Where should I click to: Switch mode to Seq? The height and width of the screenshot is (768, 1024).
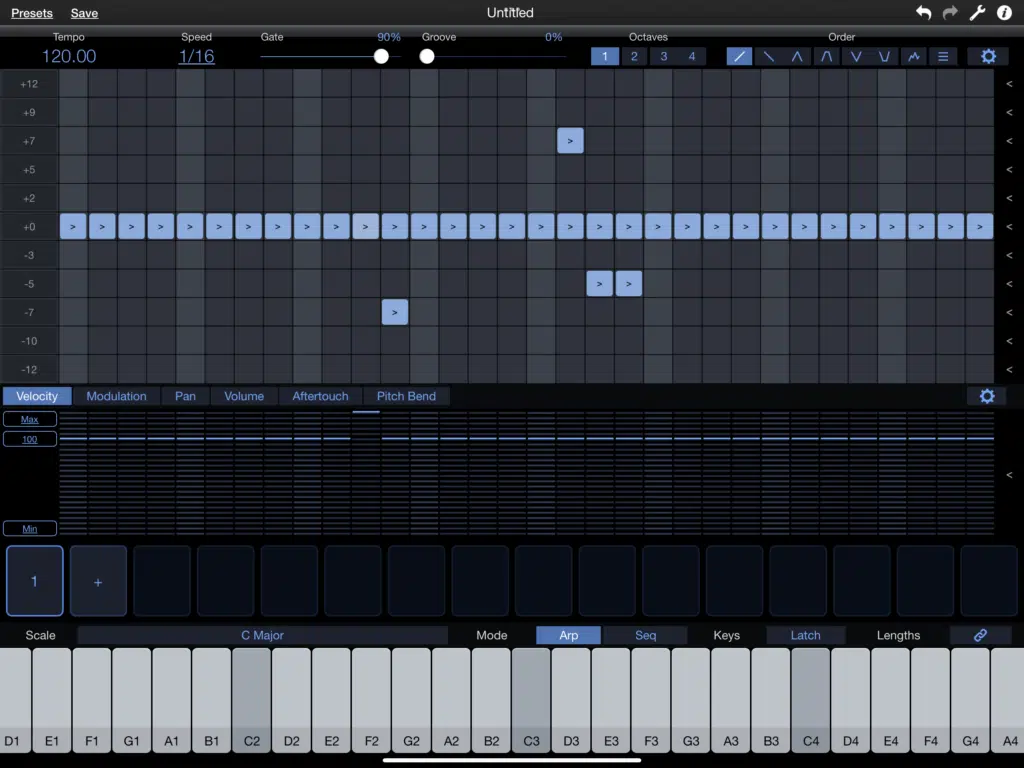point(645,635)
